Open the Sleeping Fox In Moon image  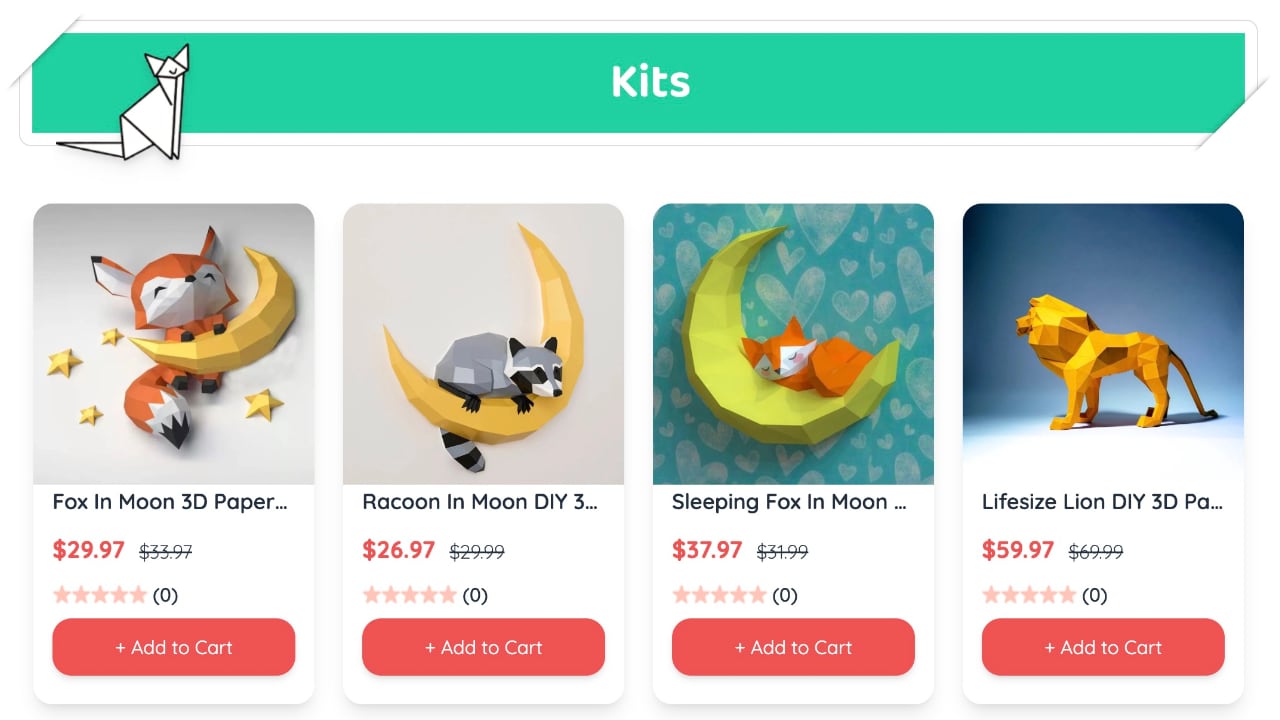(793, 344)
